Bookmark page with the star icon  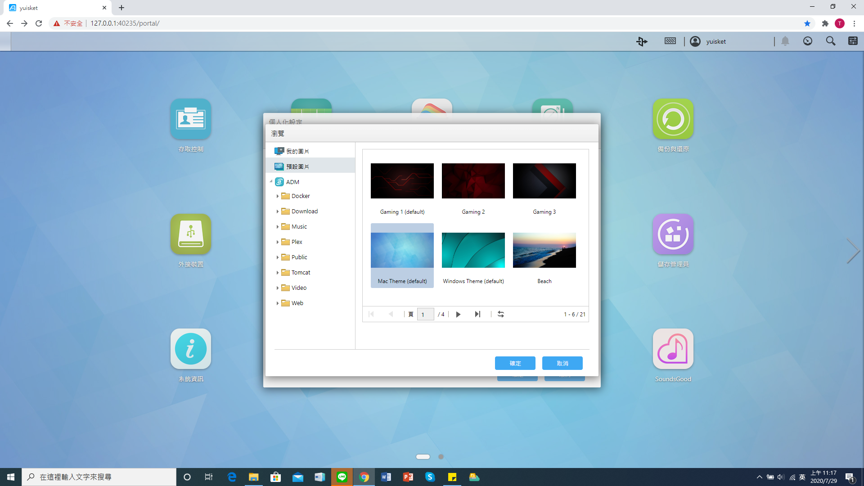[x=807, y=23]
